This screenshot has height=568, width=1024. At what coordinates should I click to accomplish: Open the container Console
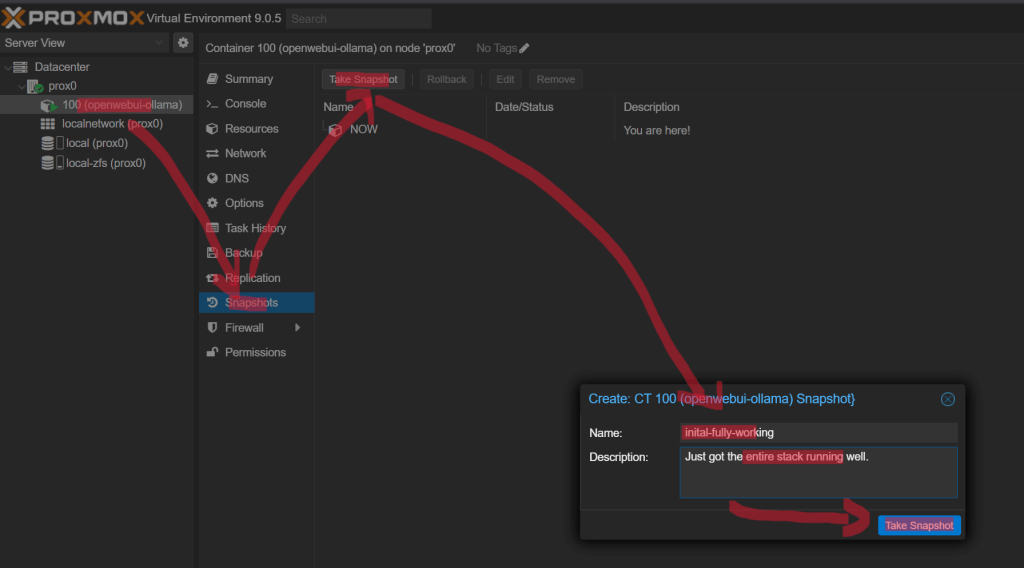[245, 104]
